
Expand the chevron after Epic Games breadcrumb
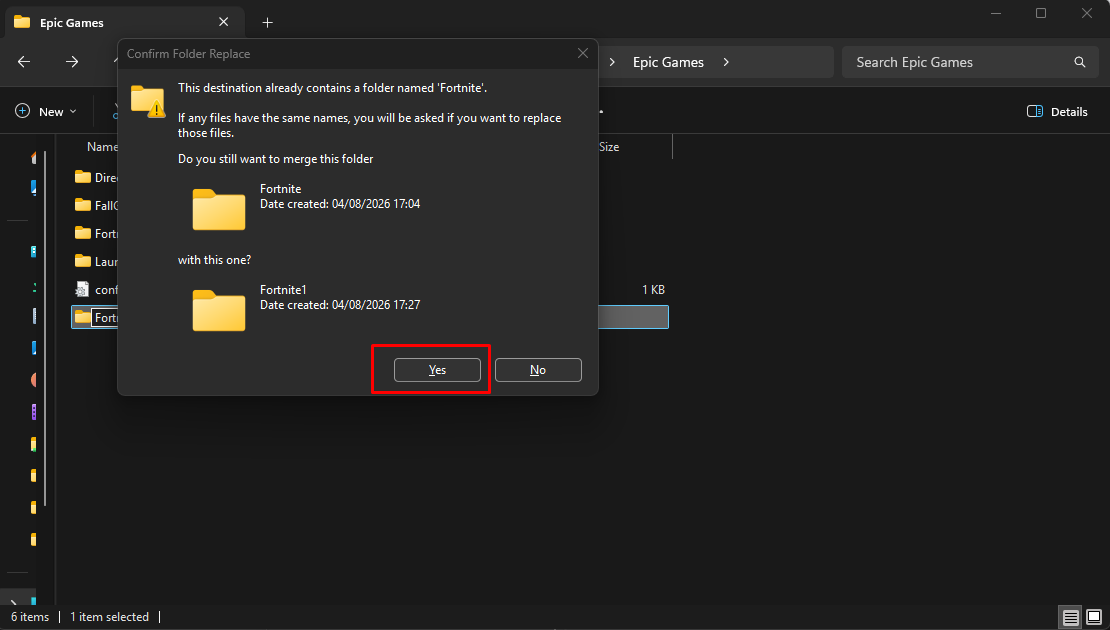pyautogui.click(x=726, y=62)
